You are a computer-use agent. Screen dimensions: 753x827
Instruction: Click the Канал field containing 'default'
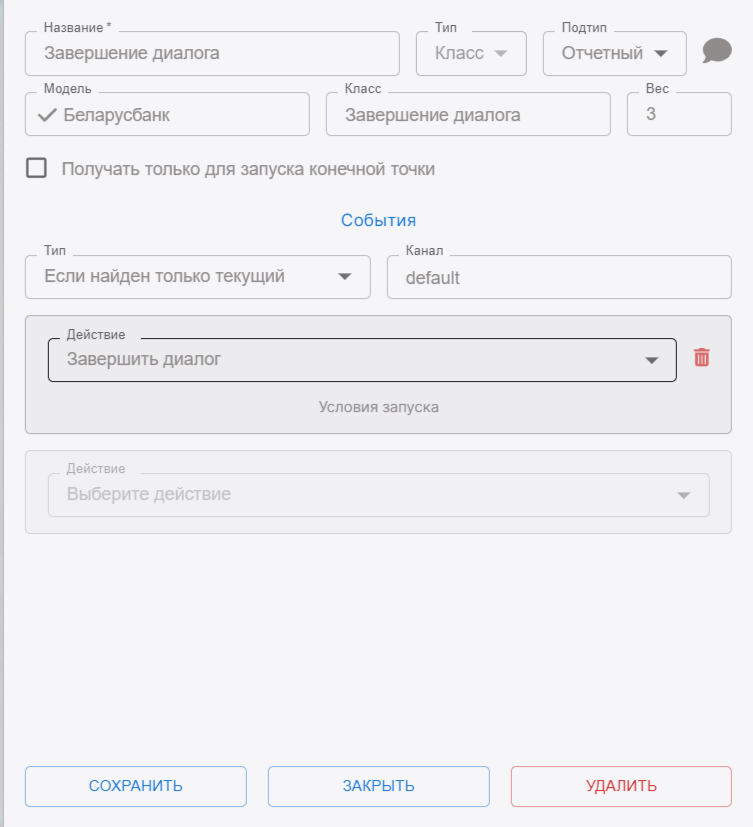click(x=559, y=278)
